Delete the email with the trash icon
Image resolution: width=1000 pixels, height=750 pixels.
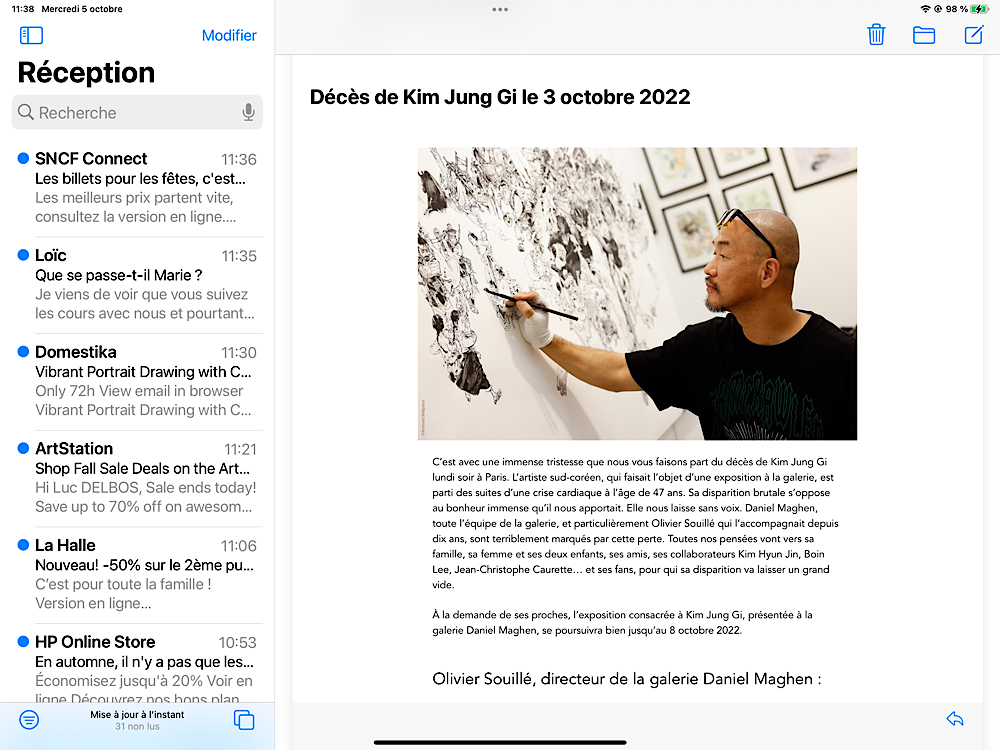click(876, 34)
